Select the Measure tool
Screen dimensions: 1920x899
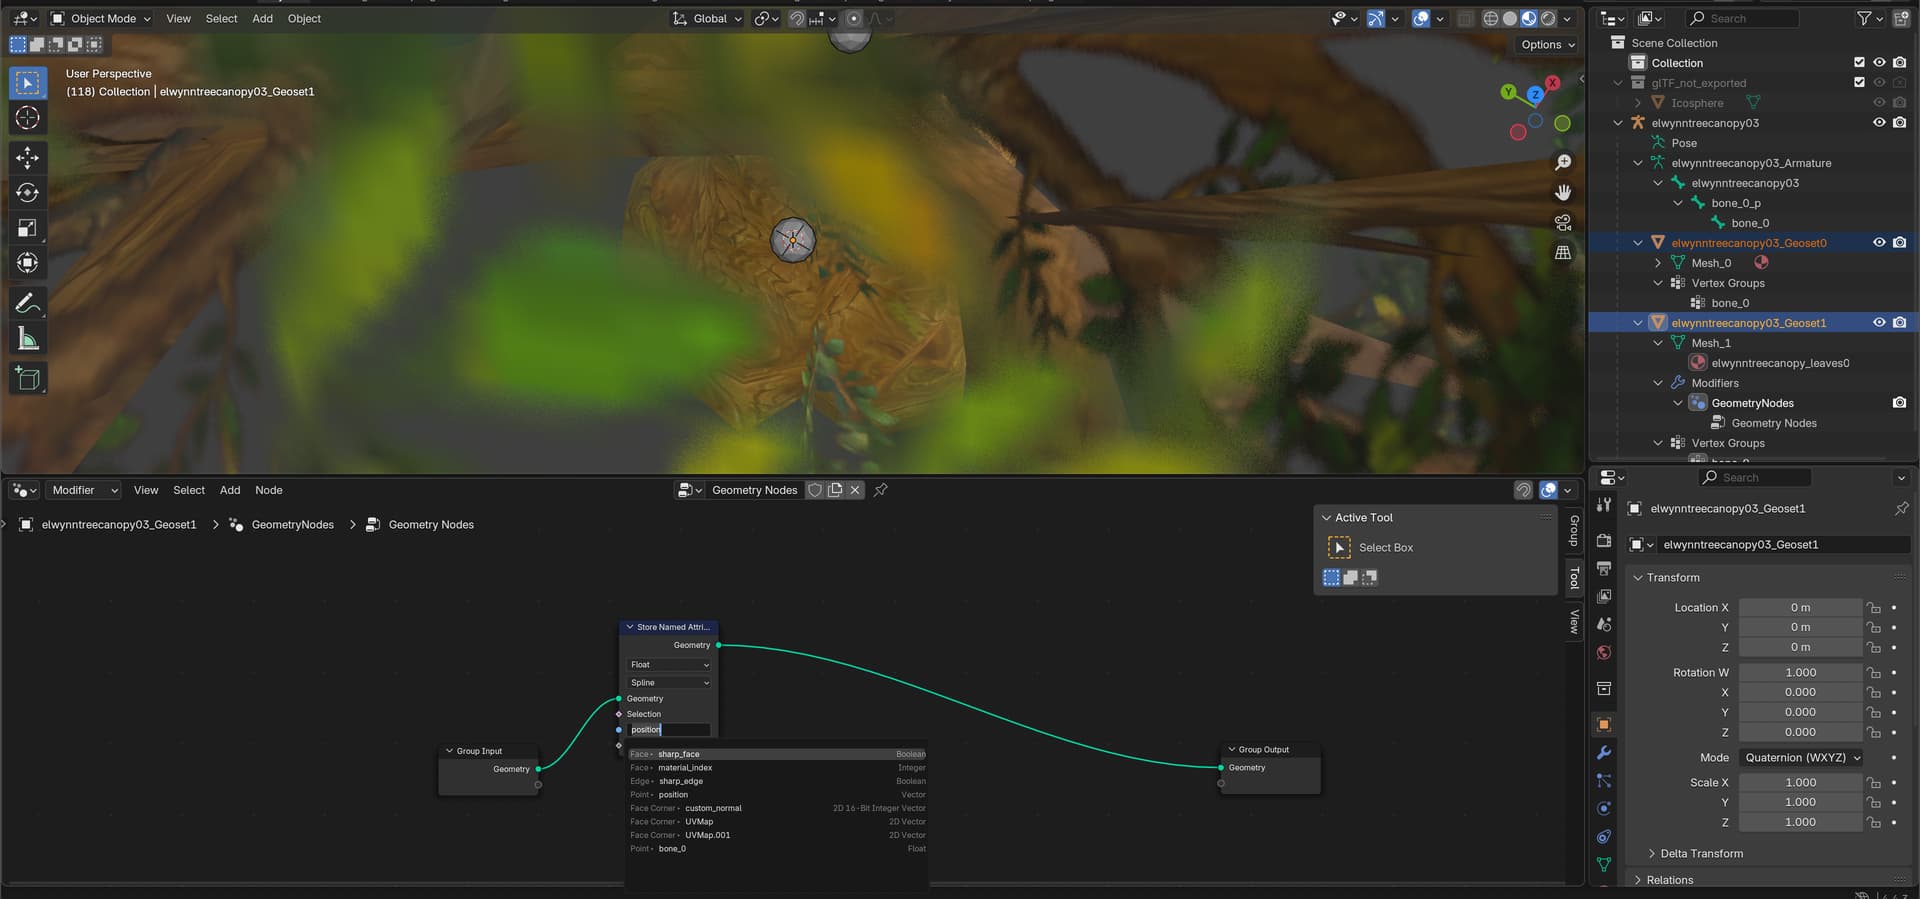pyautogui.click(x=27, y=340)
